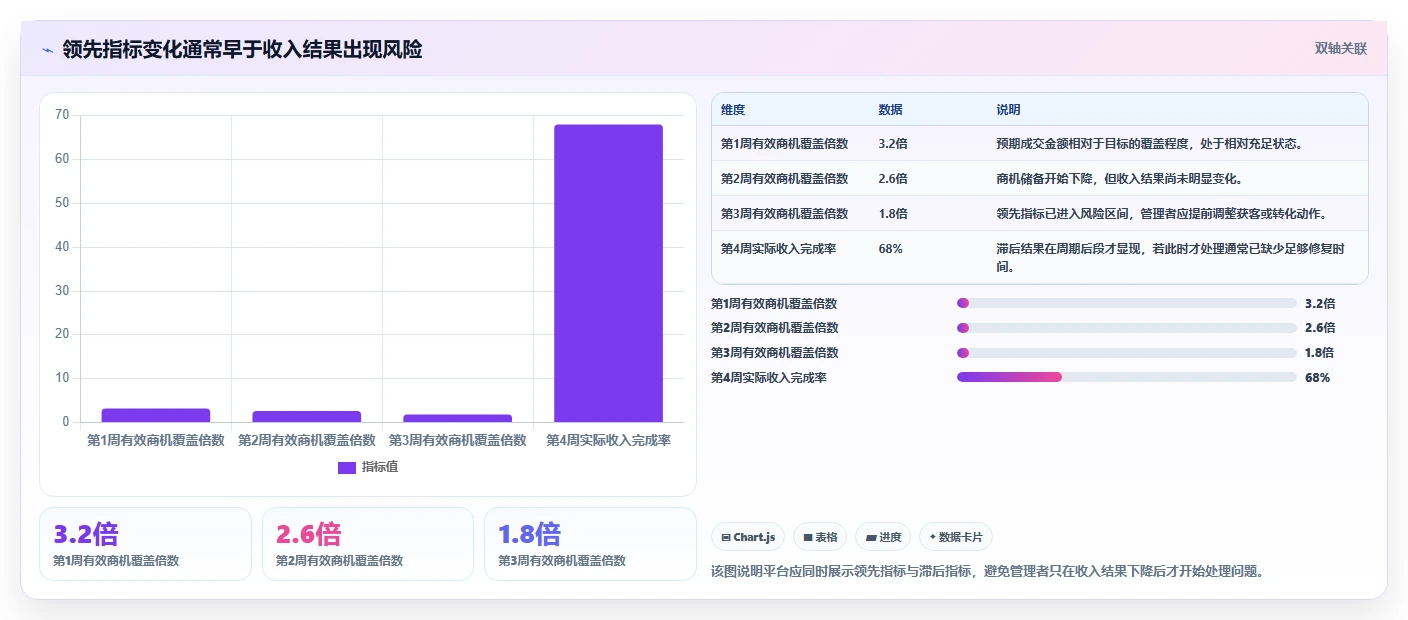Click the 维度 table column header

tap(733, 109)
